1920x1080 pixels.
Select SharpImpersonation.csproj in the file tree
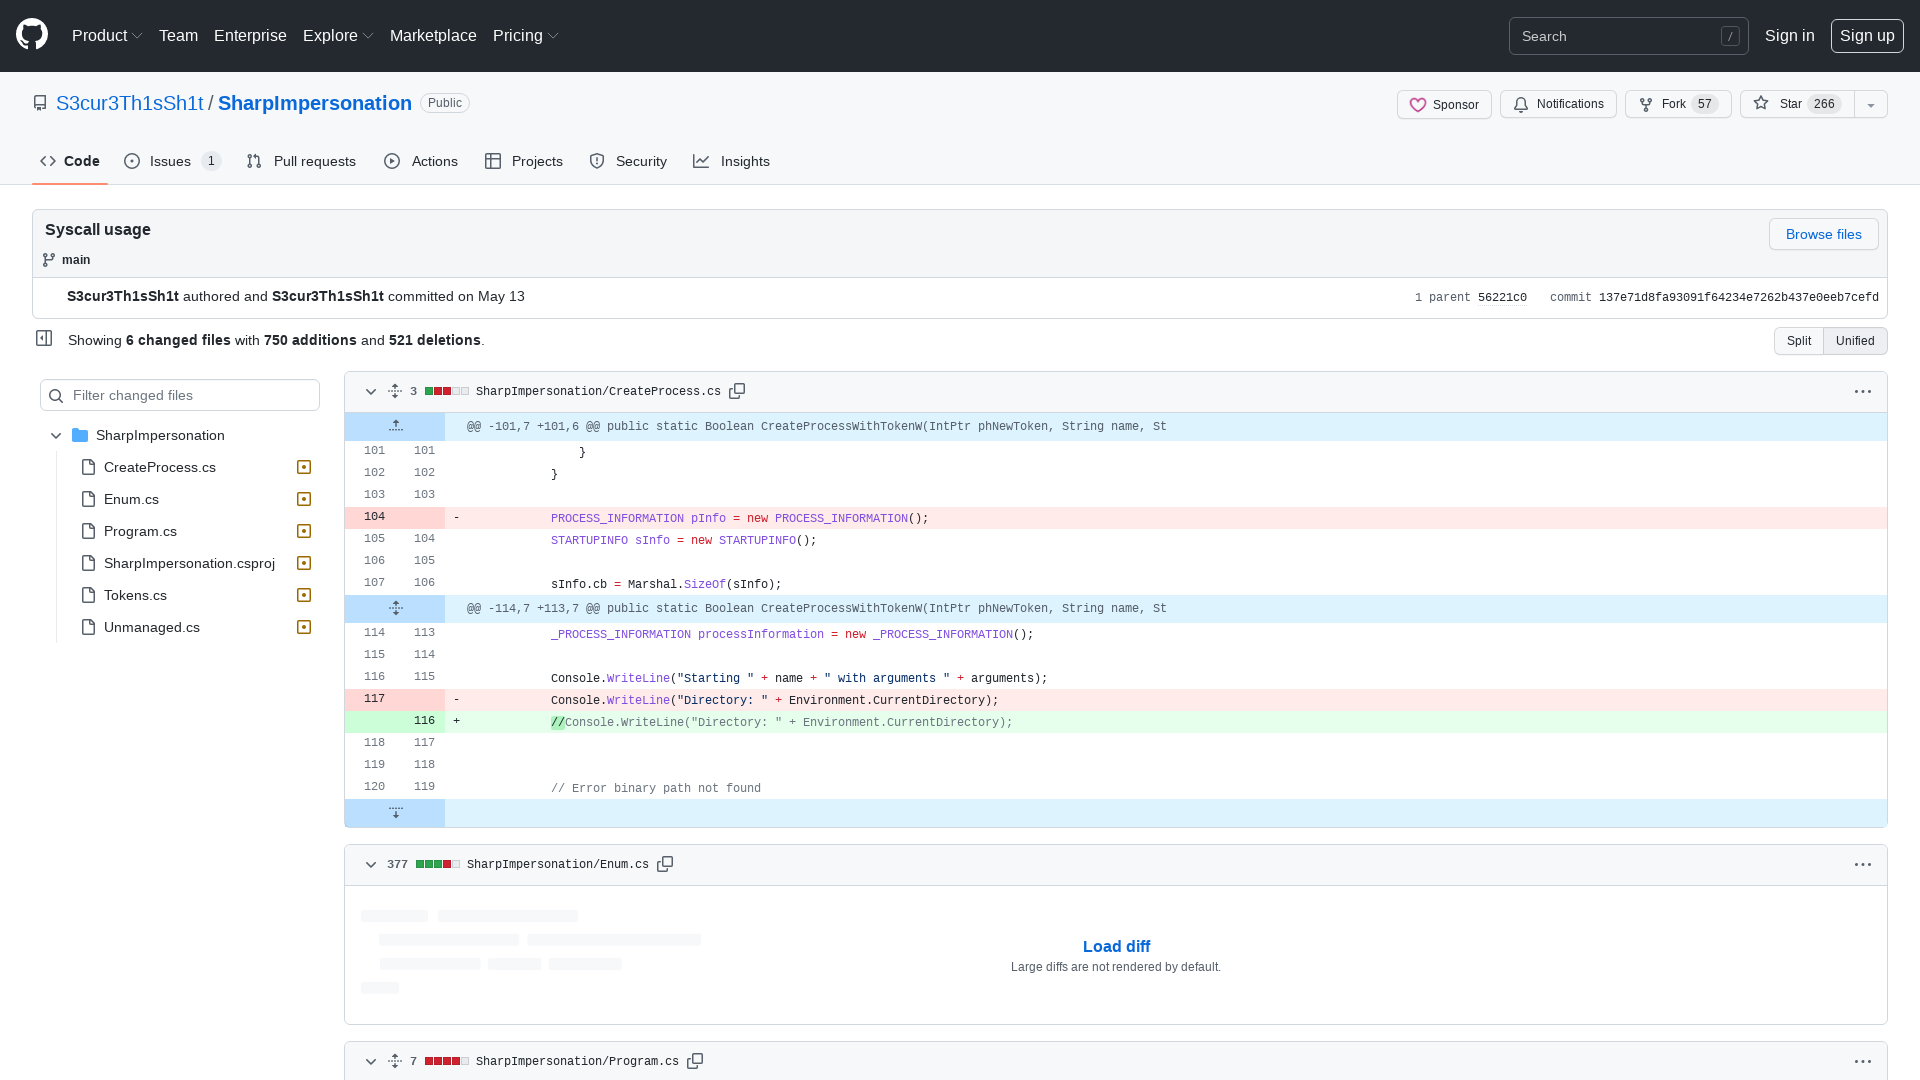point(189,563)
